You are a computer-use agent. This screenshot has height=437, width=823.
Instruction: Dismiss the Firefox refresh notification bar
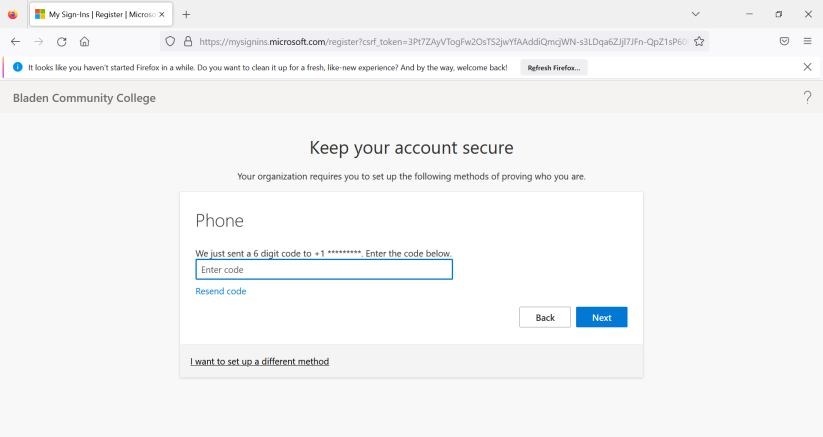coord(807,67)
